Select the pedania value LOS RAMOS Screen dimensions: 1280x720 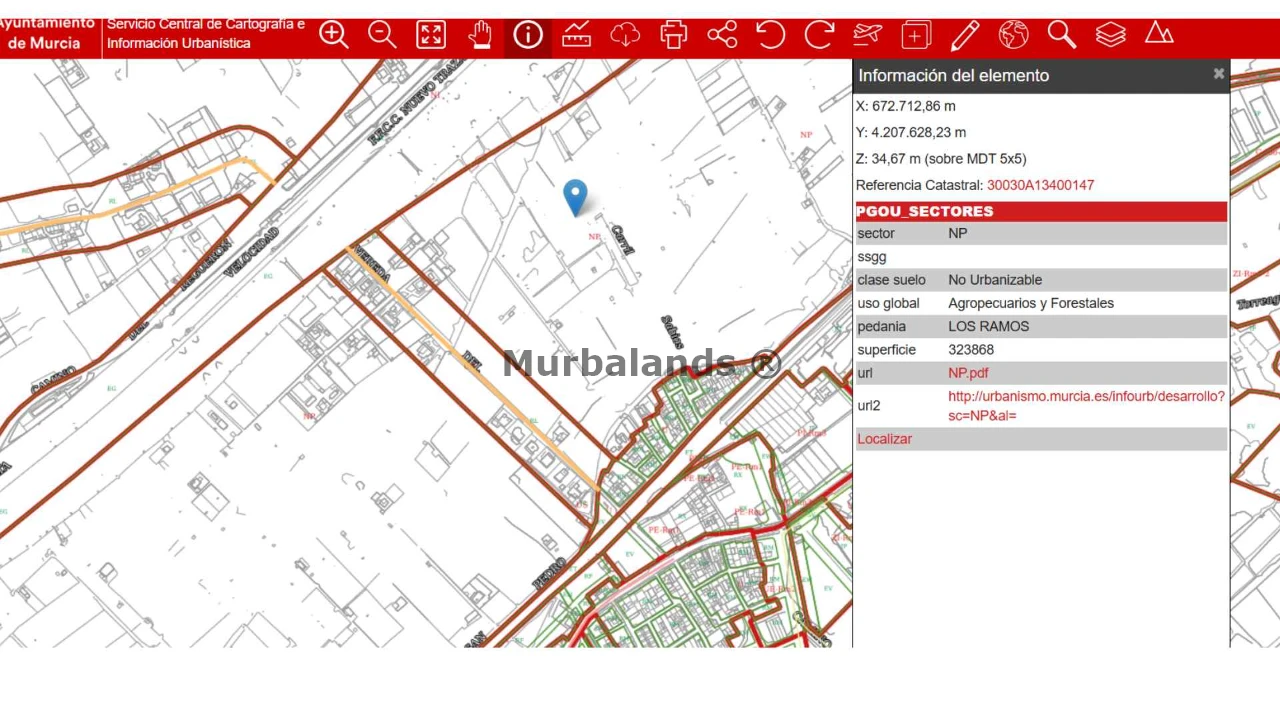click(988, 326)
